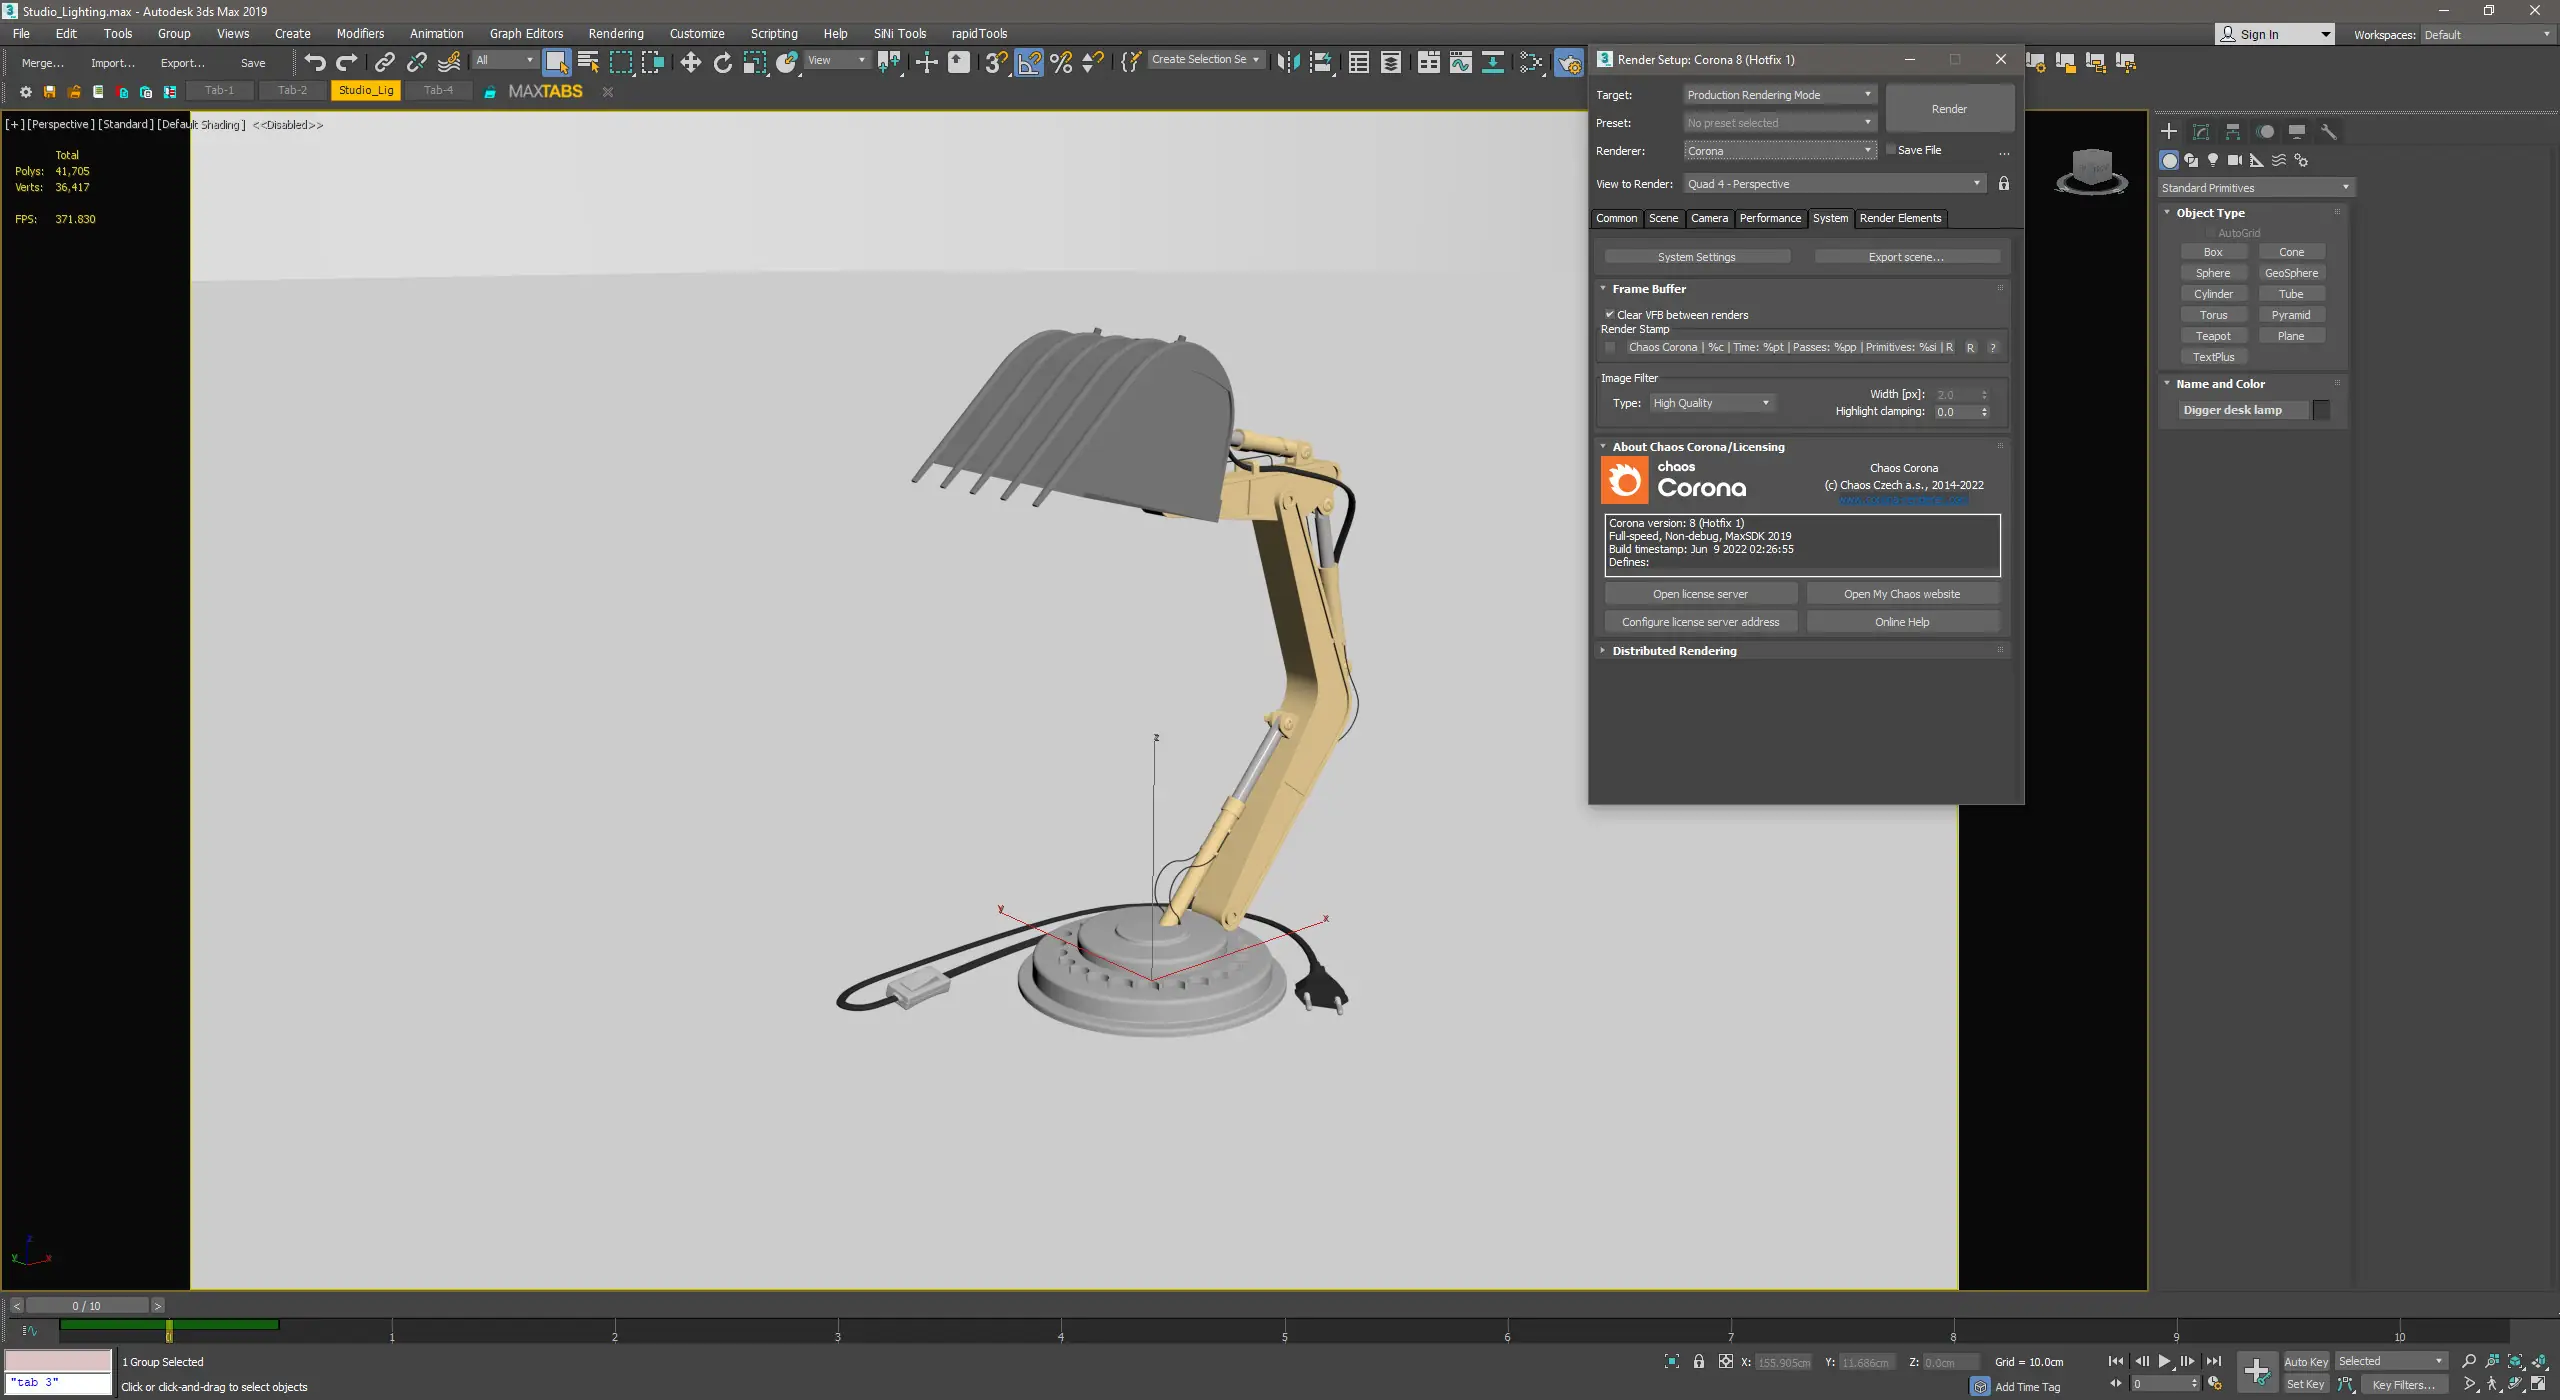The image size is (2560, 1400).
Task: Click the object color swatch beside name
Action: click(2321, 410)
